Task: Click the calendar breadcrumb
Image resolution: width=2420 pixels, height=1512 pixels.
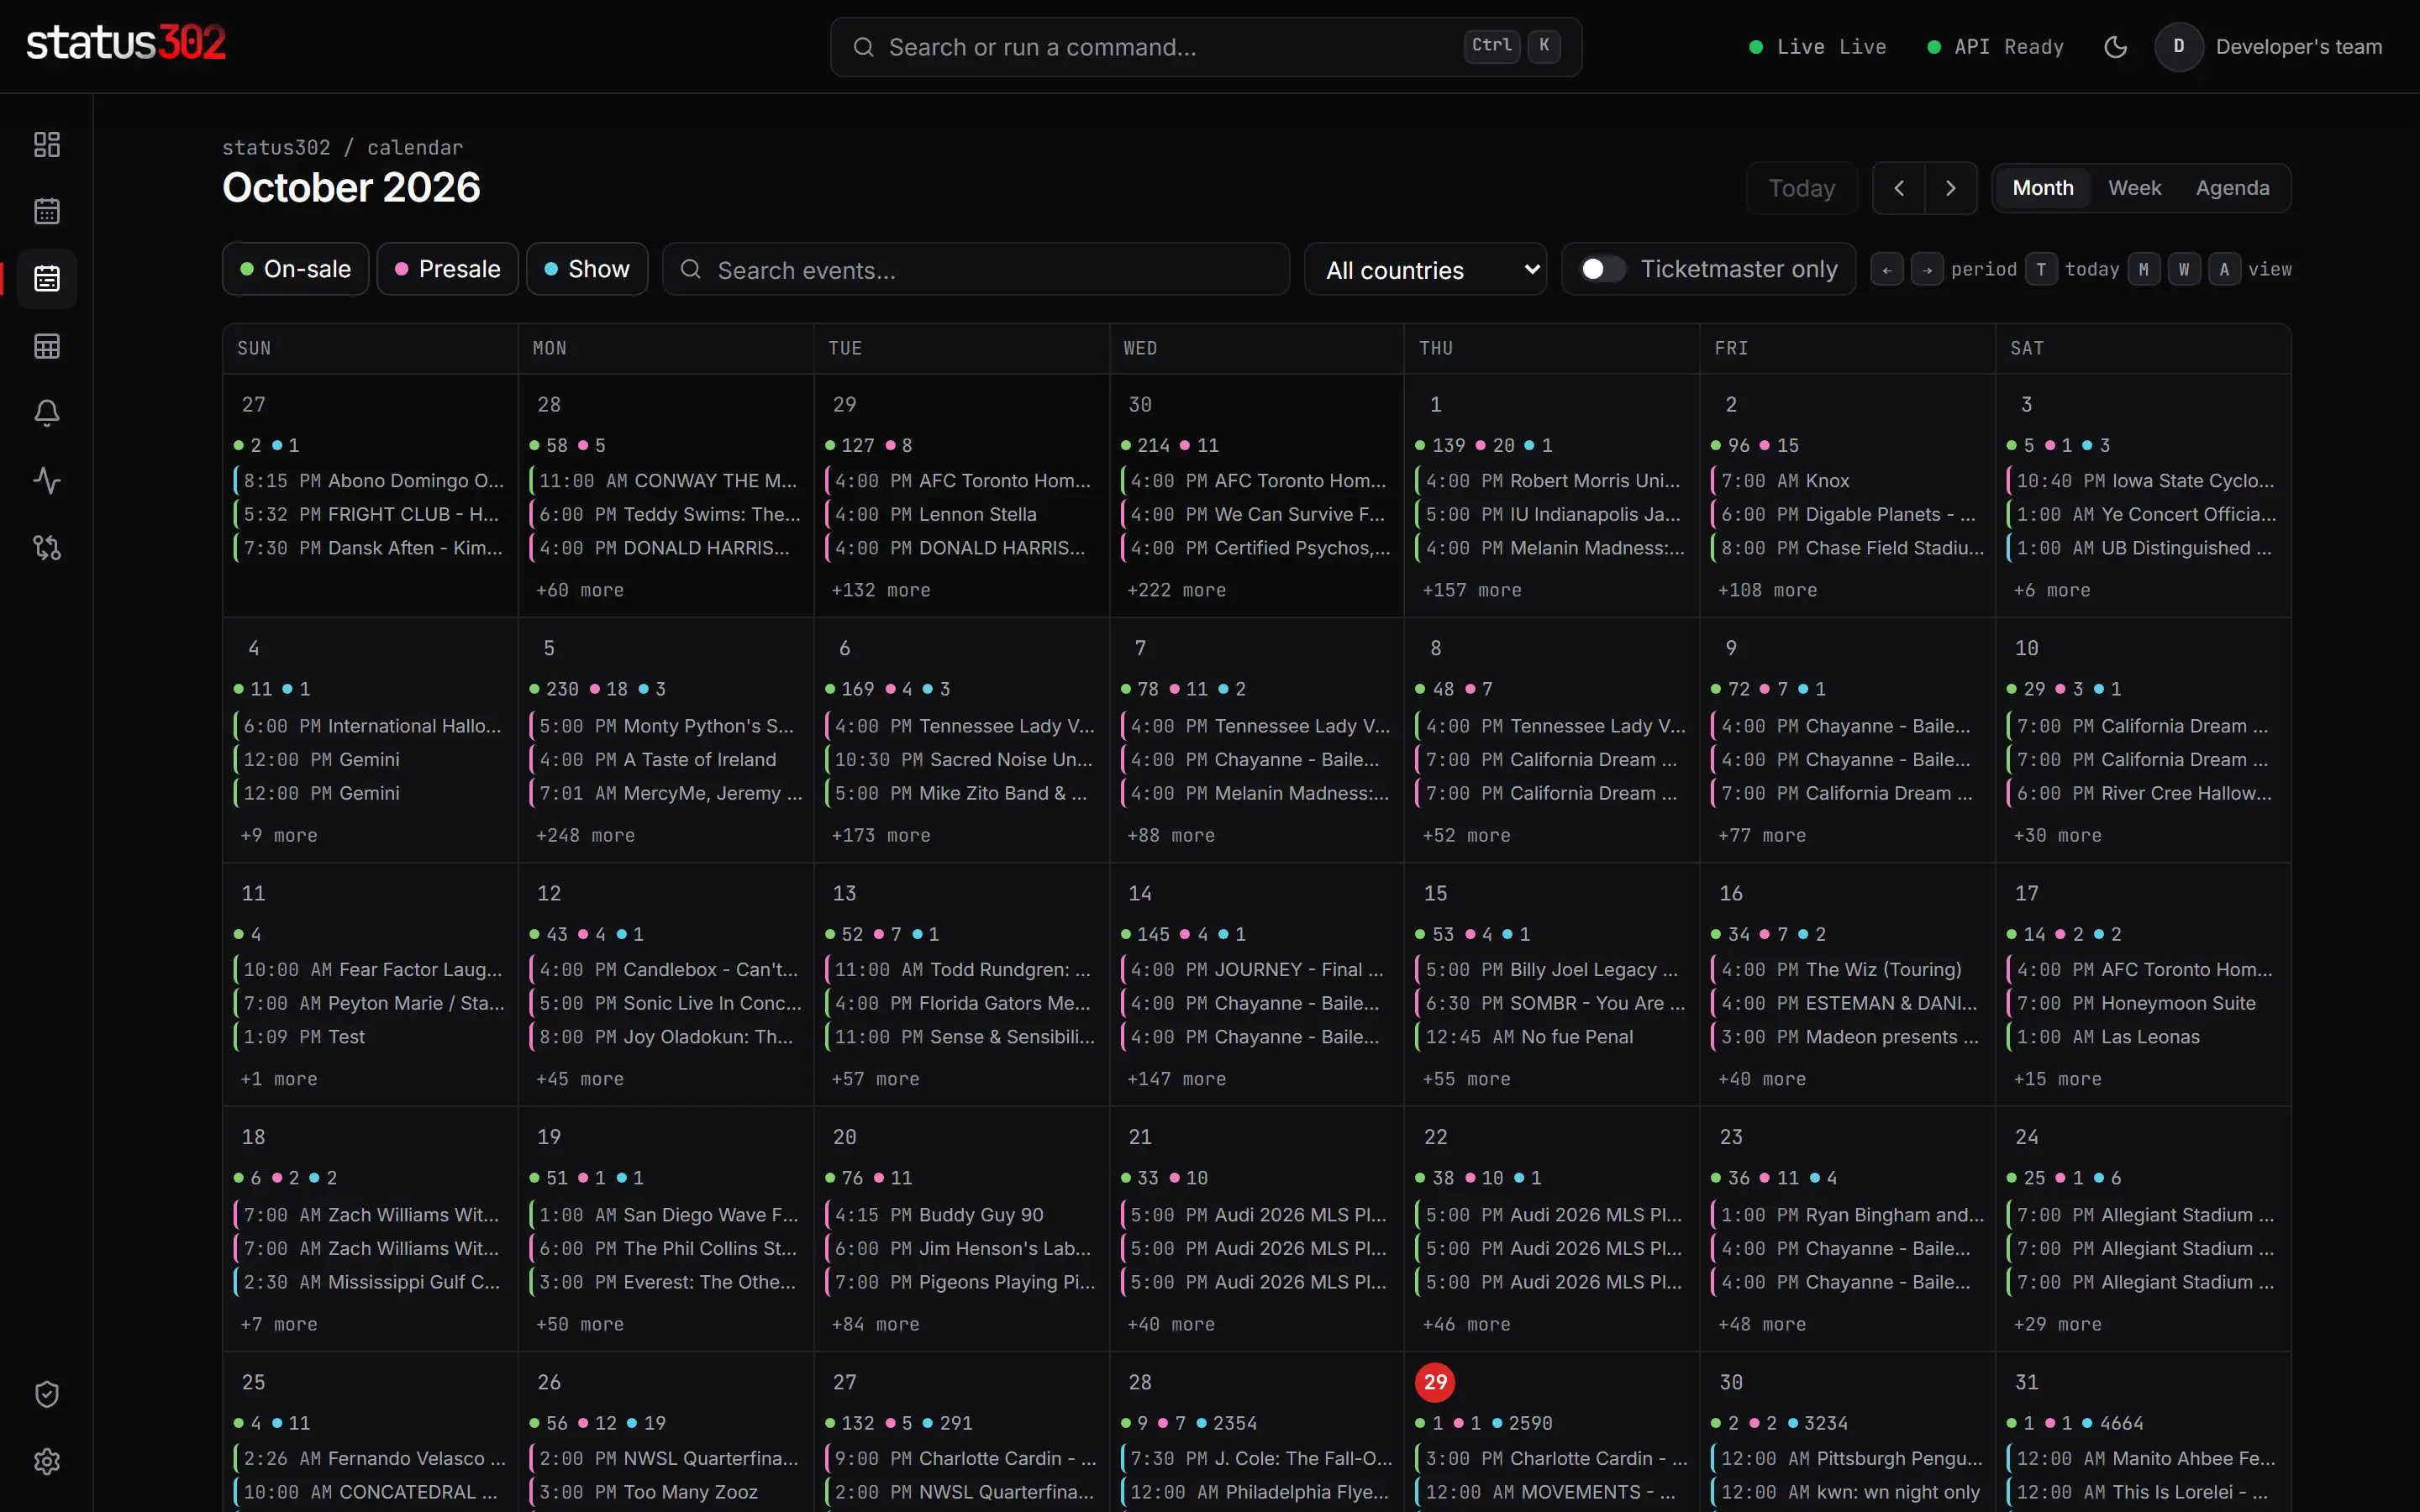Action: (415, 147)
